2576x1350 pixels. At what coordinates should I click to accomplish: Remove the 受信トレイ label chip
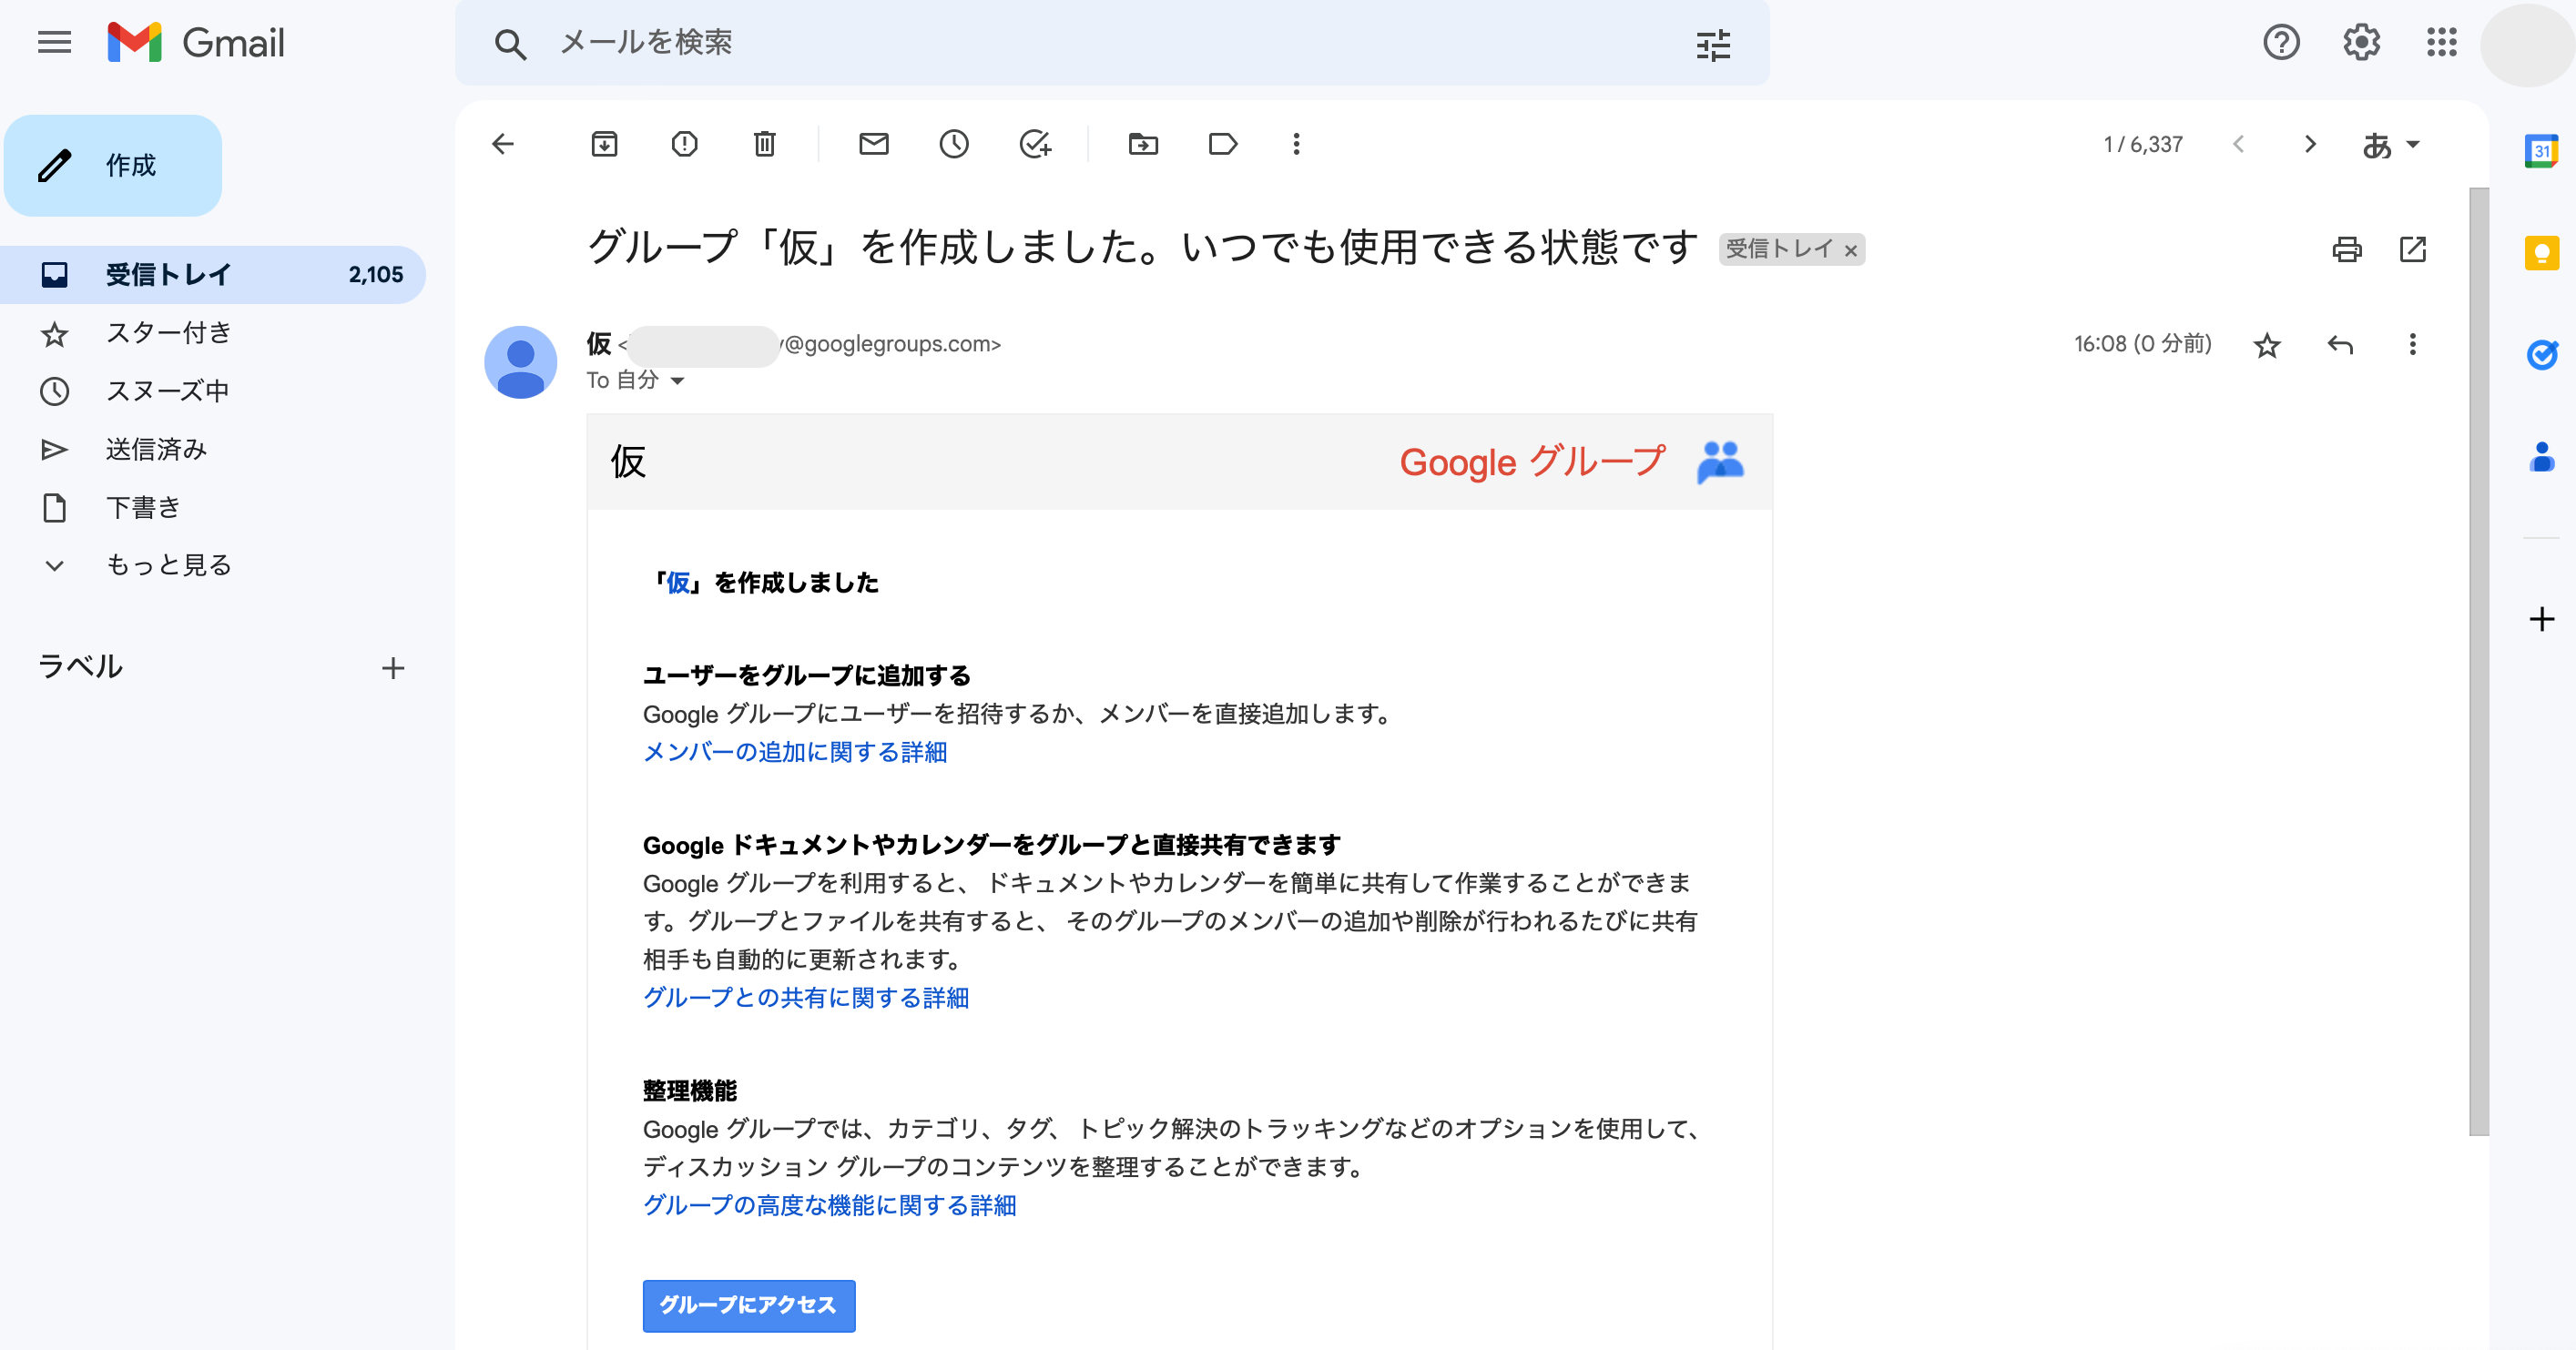tap(1851, 251)
